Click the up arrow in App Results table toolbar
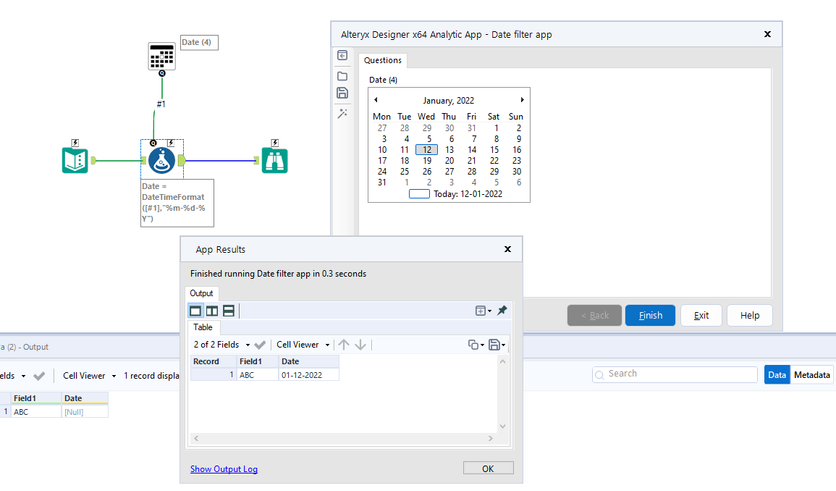836x491 pixels. pyautogui.click(x=344, y=345)
